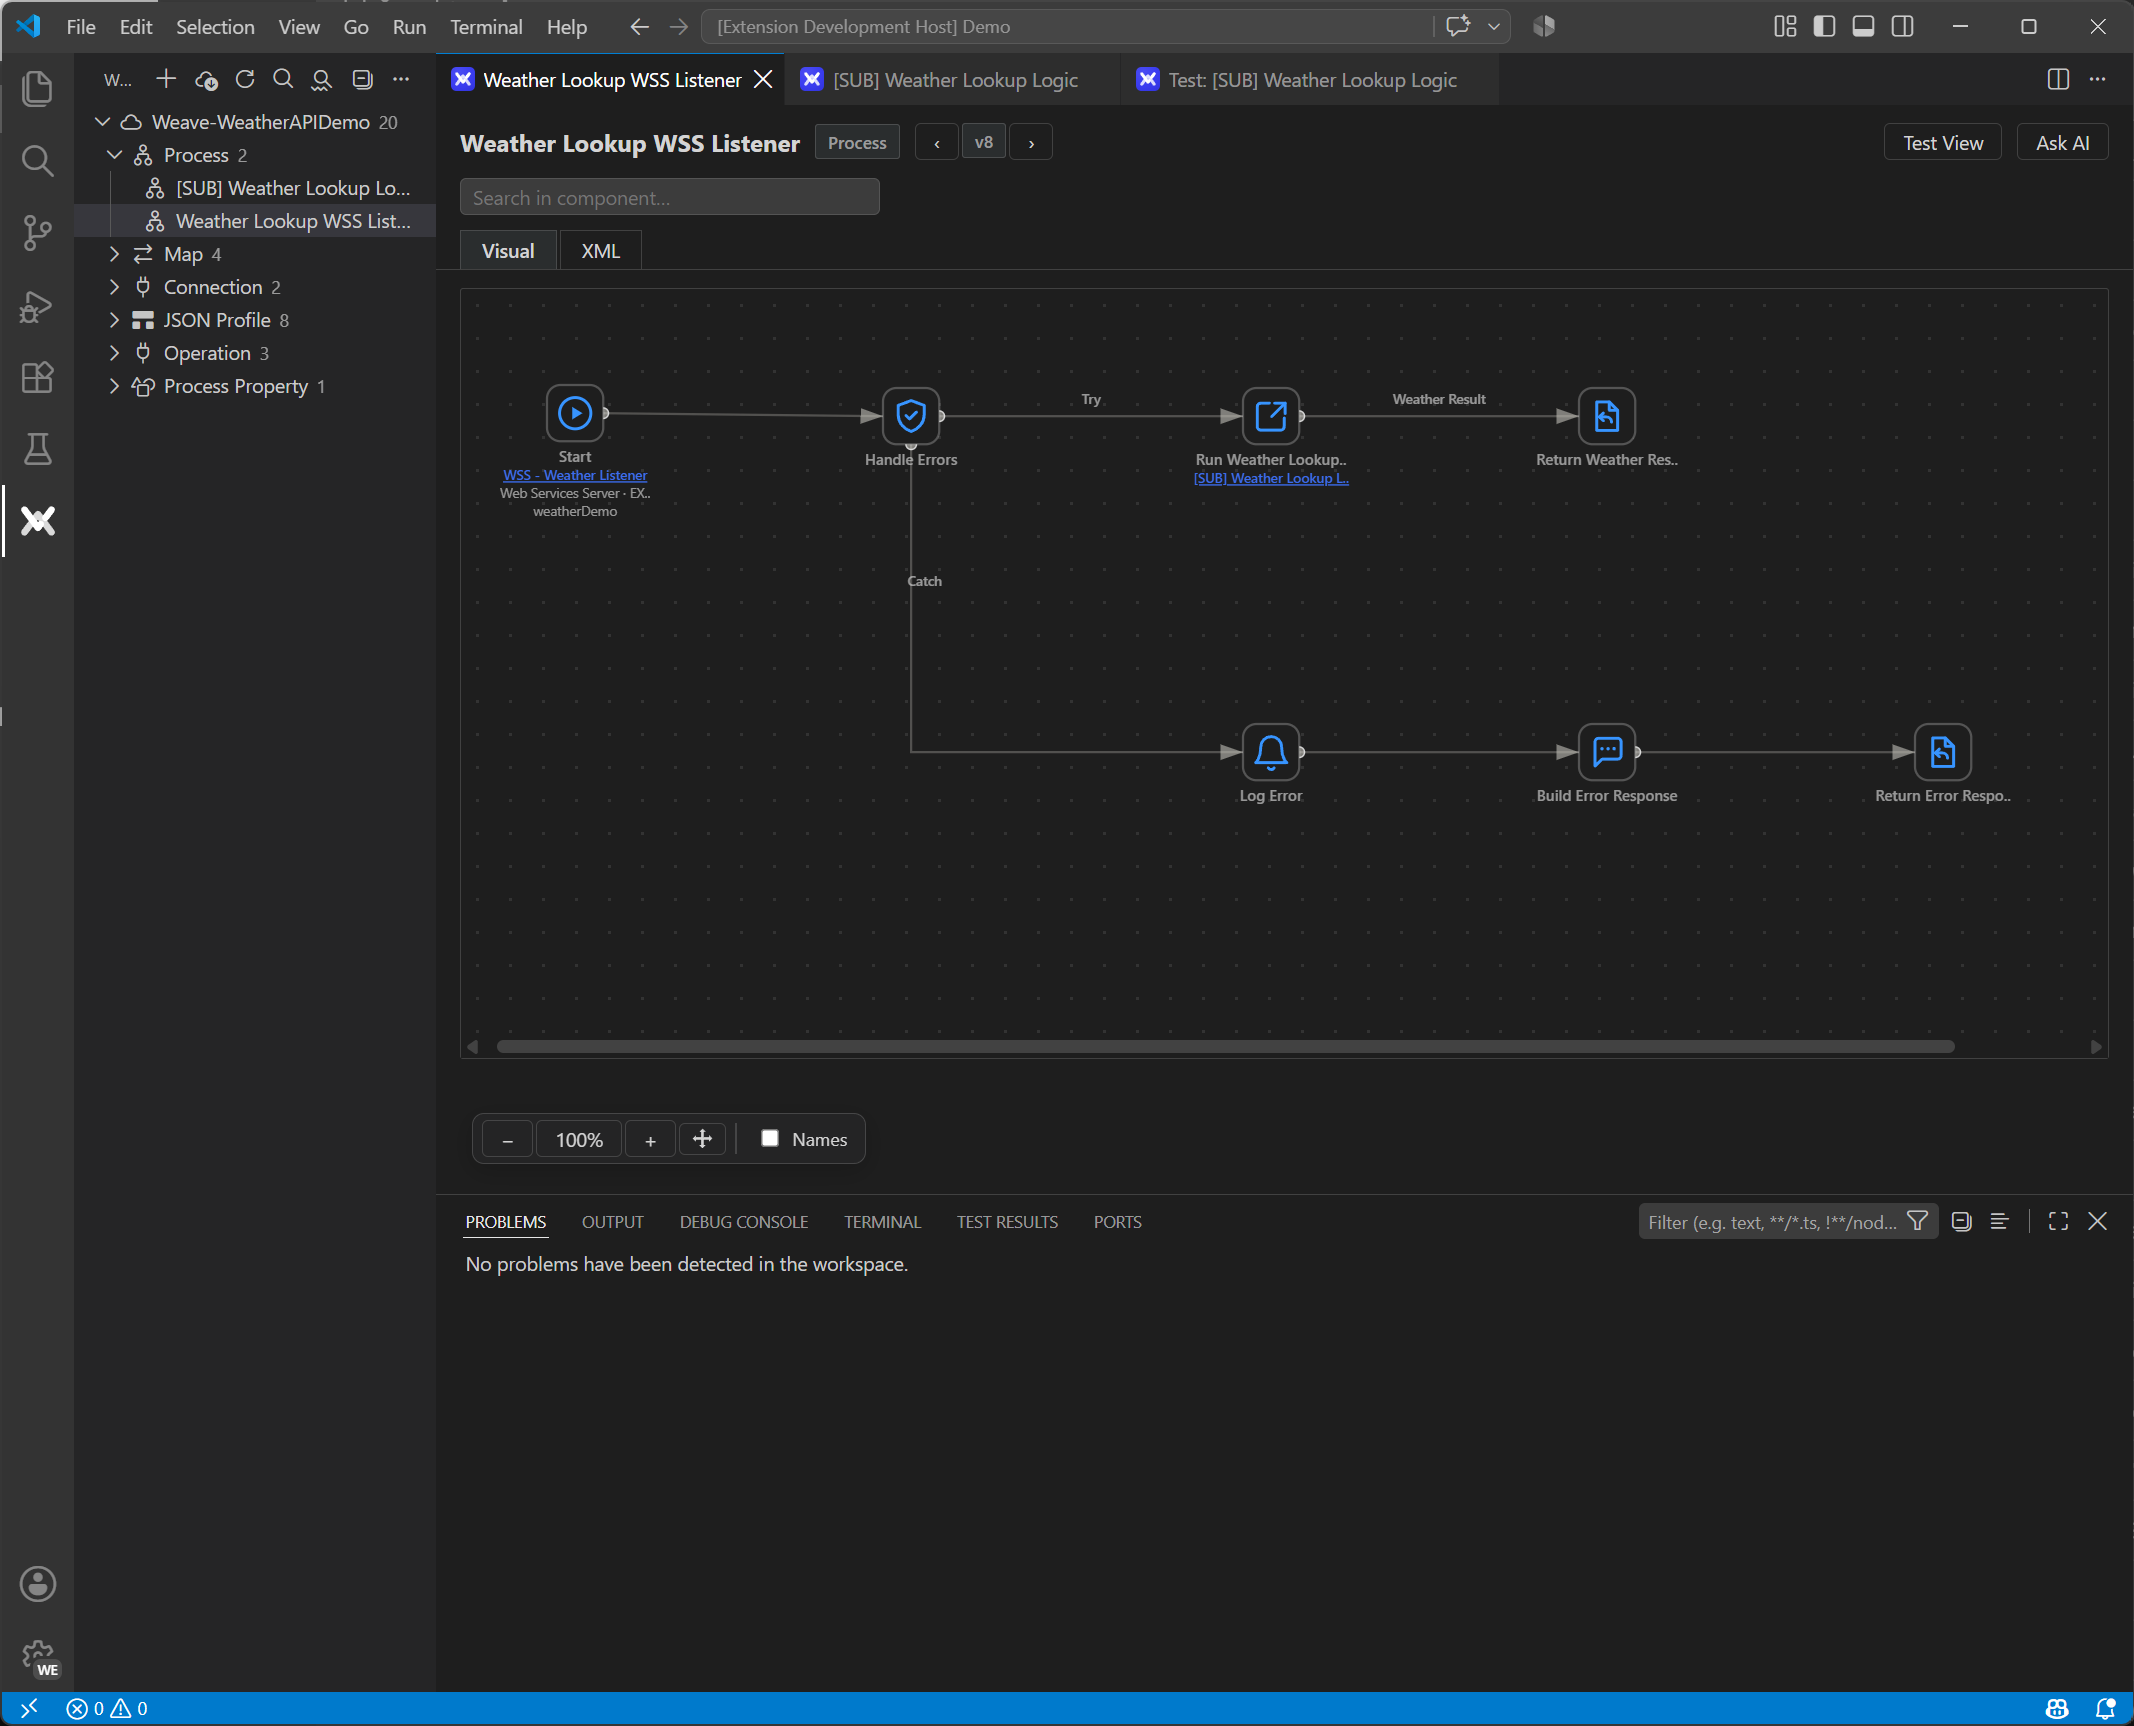Switch to [SUB] Weather Lookup Logic tab
Screen dimensions: 2134x1726
[x=954, y=80]
